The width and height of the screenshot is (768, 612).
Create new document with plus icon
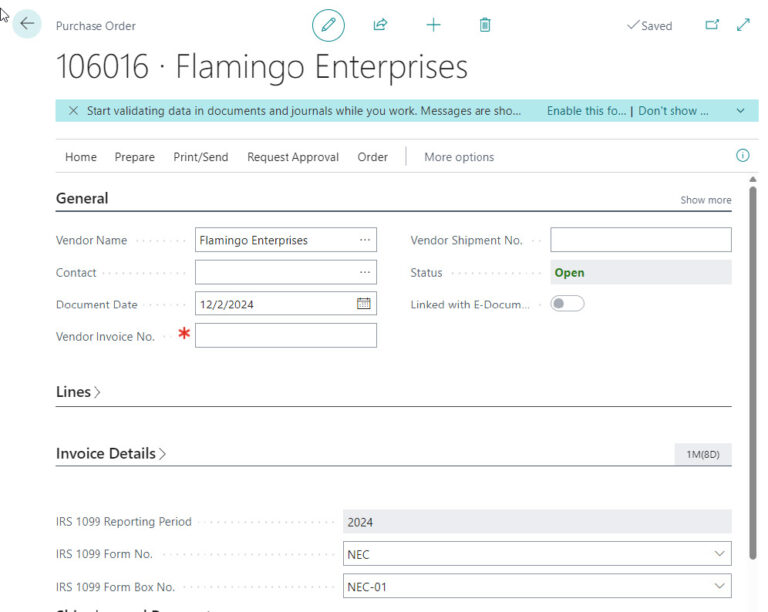433,24
